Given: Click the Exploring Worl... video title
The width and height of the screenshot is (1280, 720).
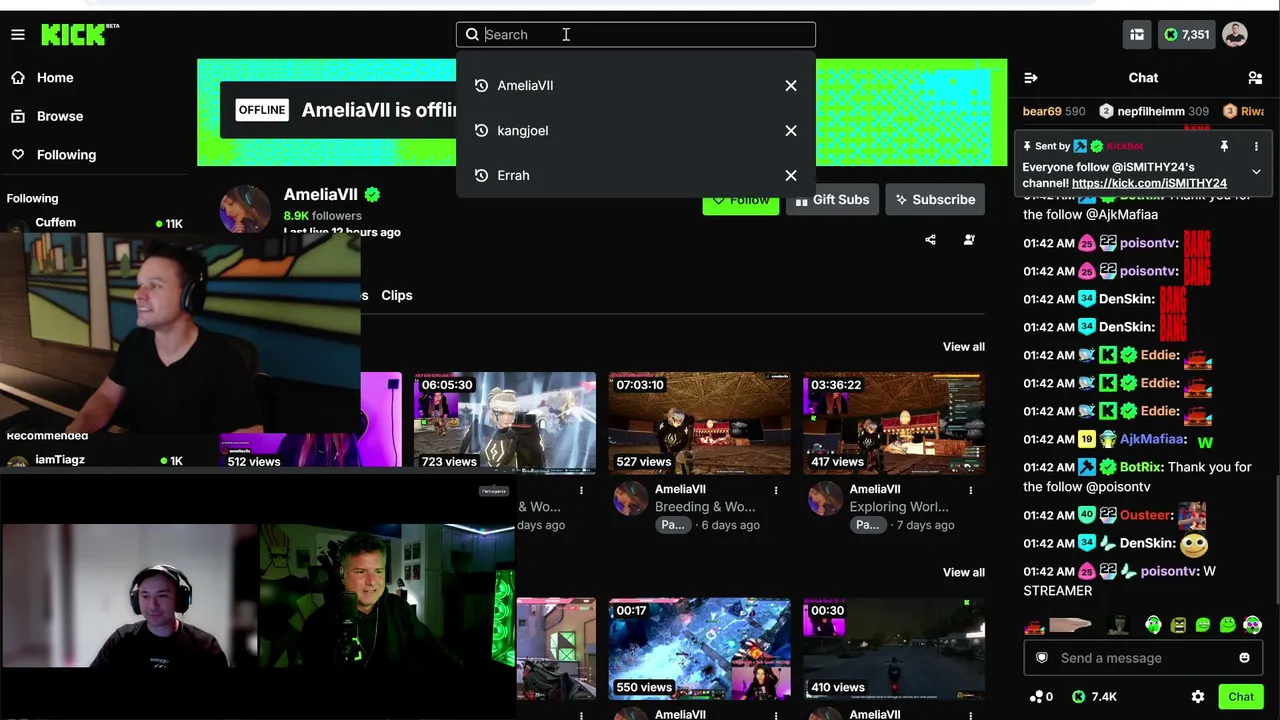Looking at the screenshot, I should 899,507.
